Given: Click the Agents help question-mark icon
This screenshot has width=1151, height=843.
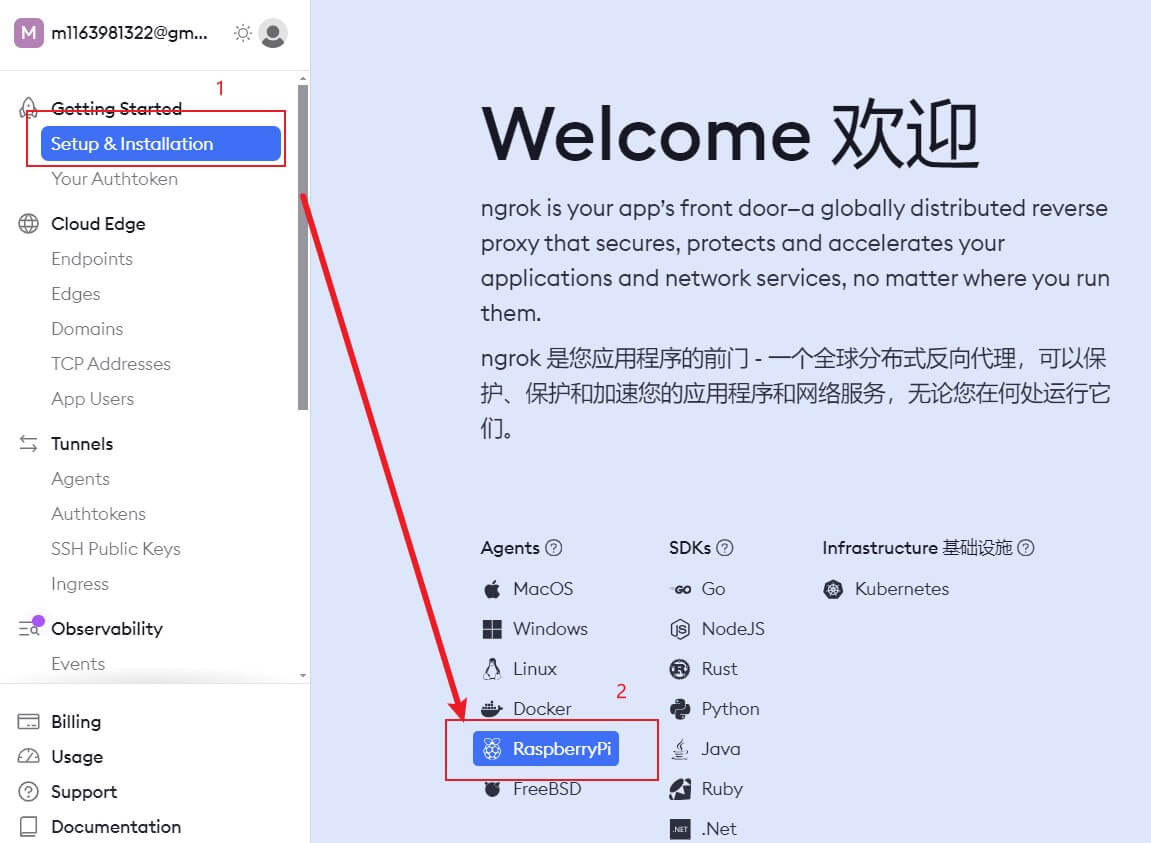Looking at the screenshot, I should point(553,548).
